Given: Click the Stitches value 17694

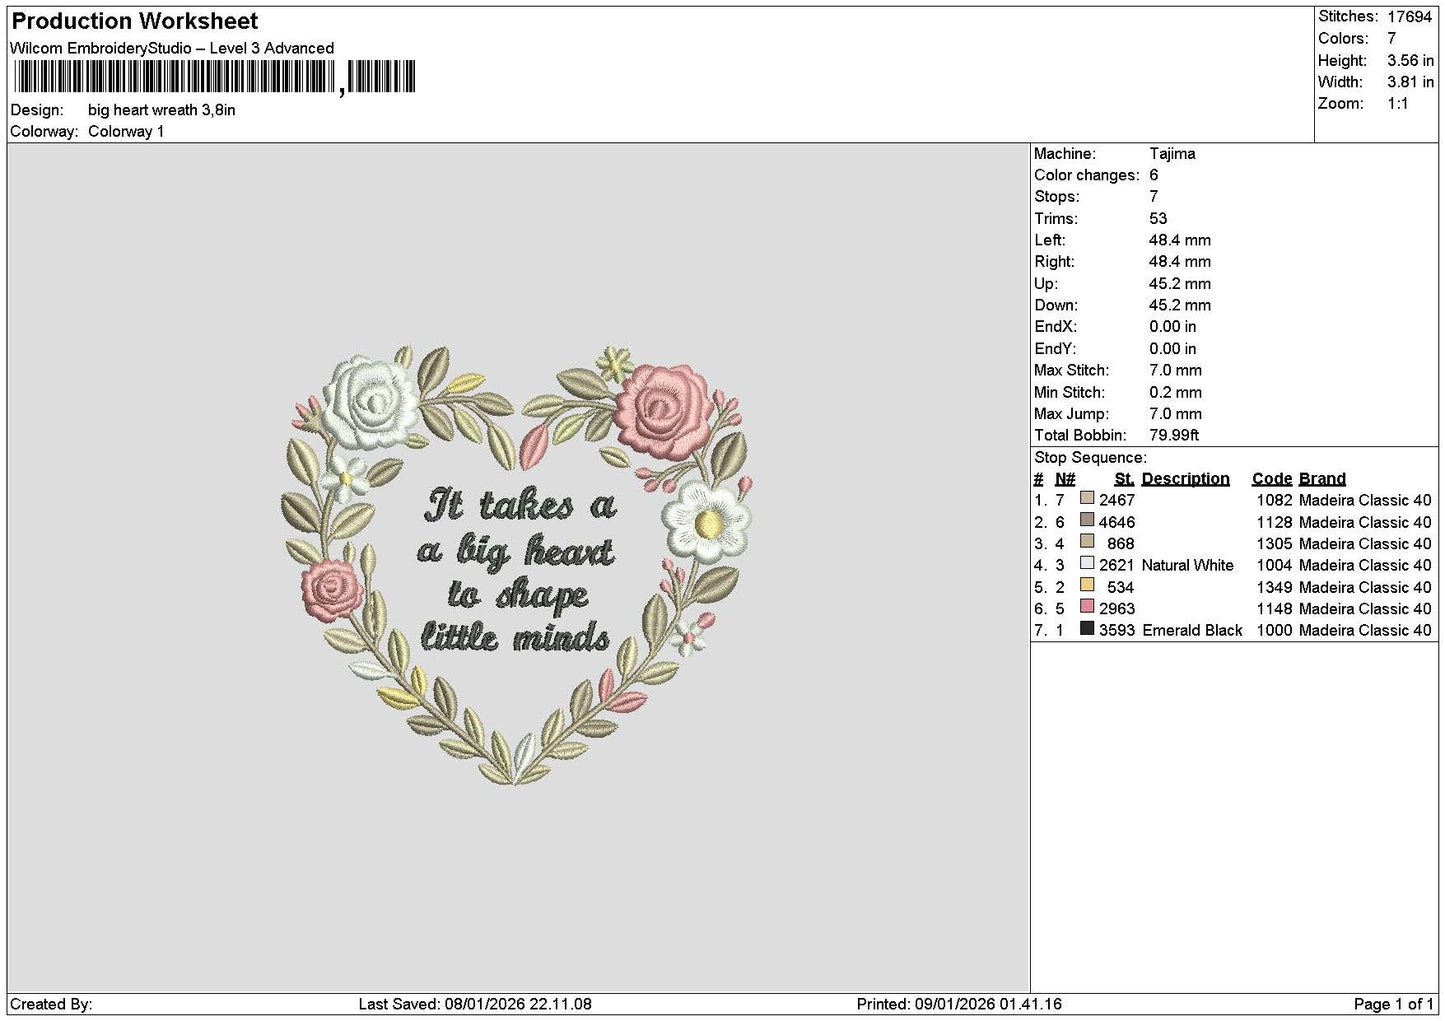Looking at the screenshot, I should pyautogui.click(x=1410, y=17).
